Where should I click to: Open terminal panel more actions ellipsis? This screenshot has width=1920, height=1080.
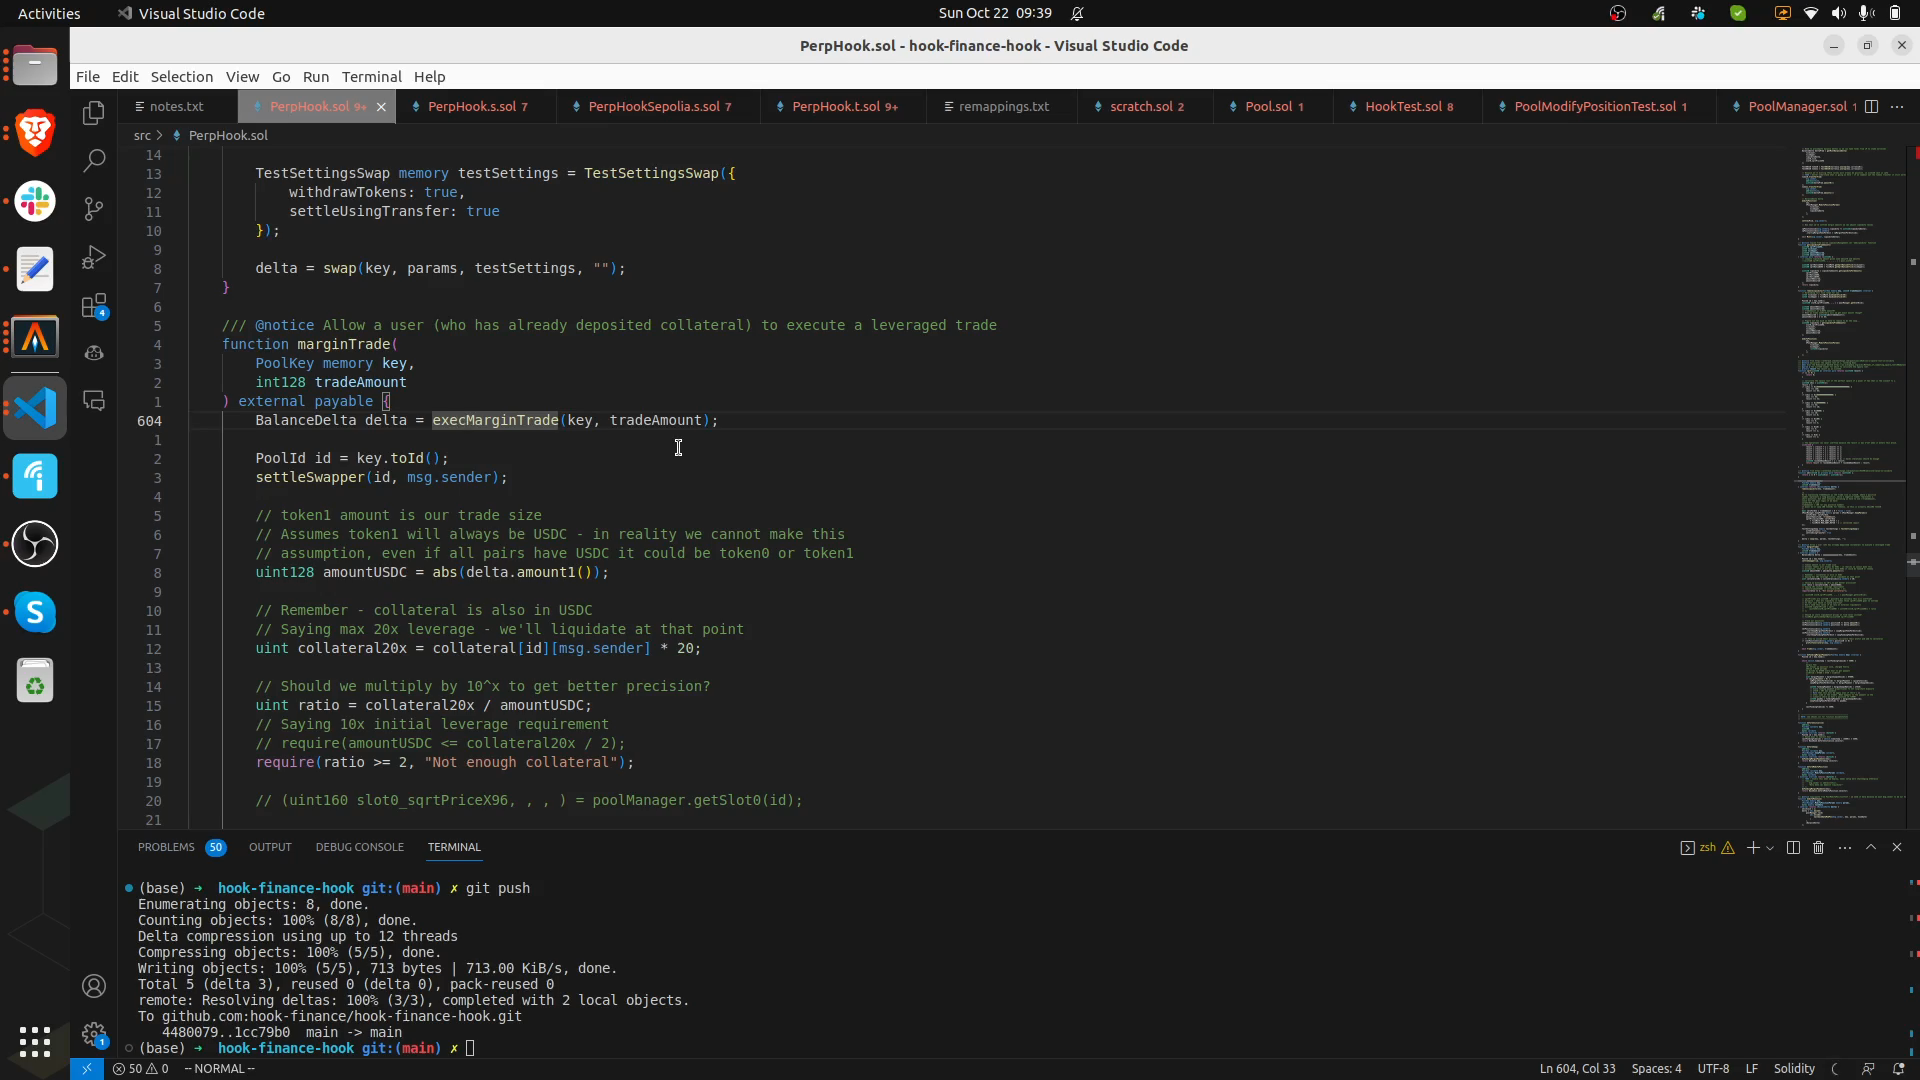click(1845, 848)
